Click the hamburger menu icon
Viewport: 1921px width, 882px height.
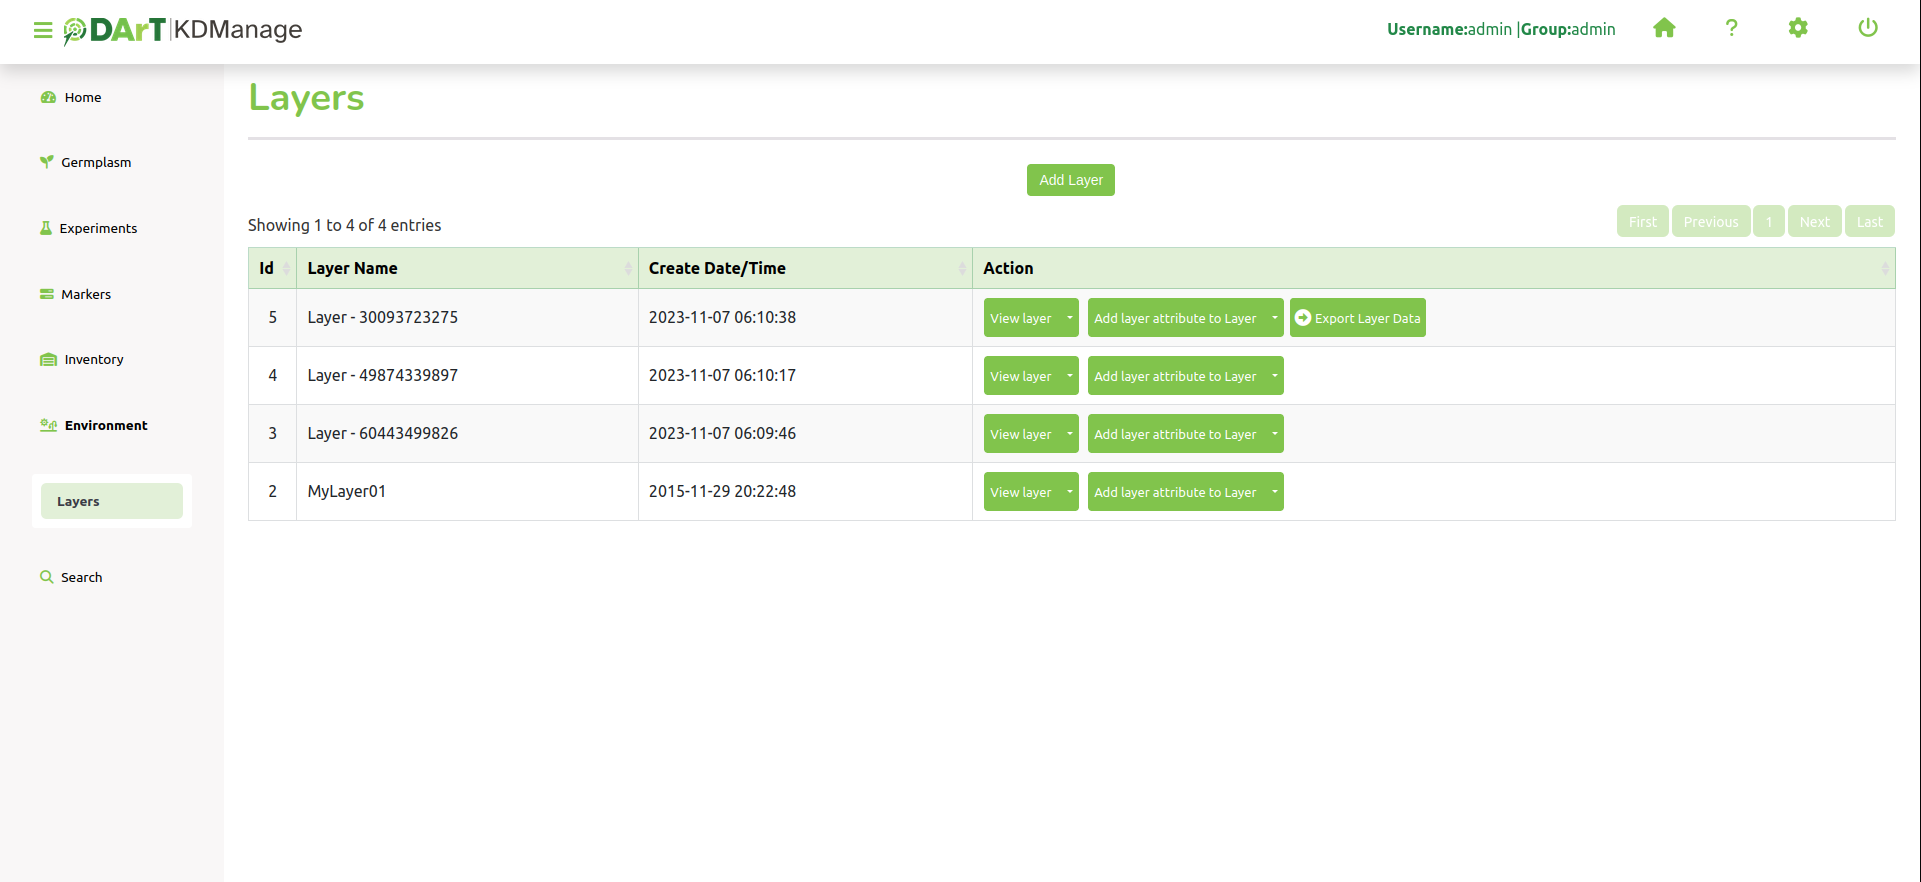tap(42, 30)
